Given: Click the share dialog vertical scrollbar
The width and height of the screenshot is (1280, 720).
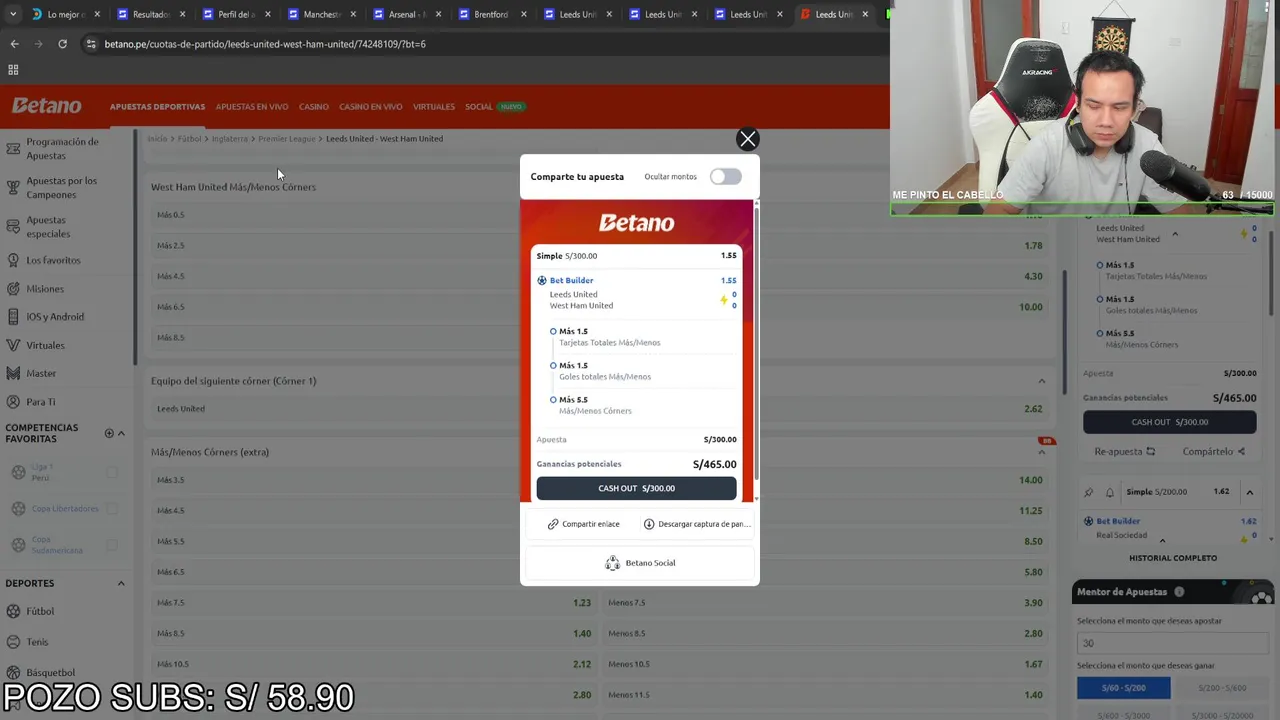Looking at the screenshot, I should pos(756,340).
